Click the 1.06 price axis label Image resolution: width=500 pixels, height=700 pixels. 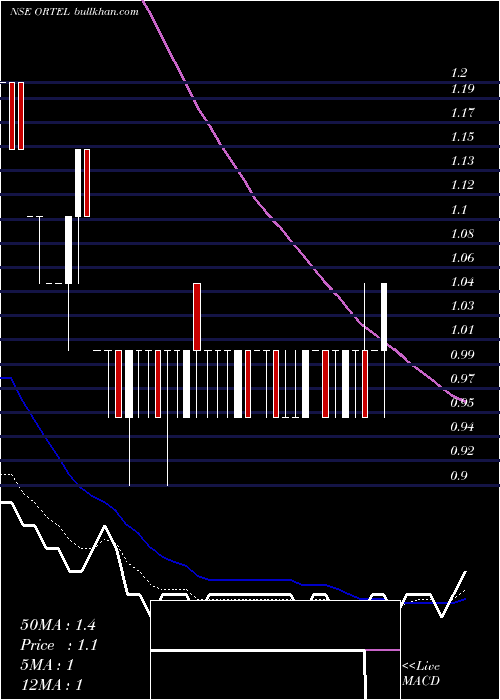pyautogui.click(x=462, y=258)
